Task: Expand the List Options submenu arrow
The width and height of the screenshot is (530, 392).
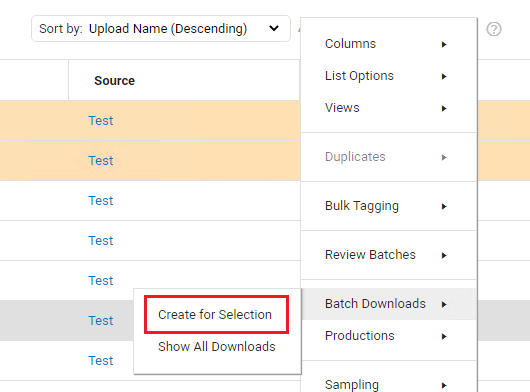Action: coord(444,76)
